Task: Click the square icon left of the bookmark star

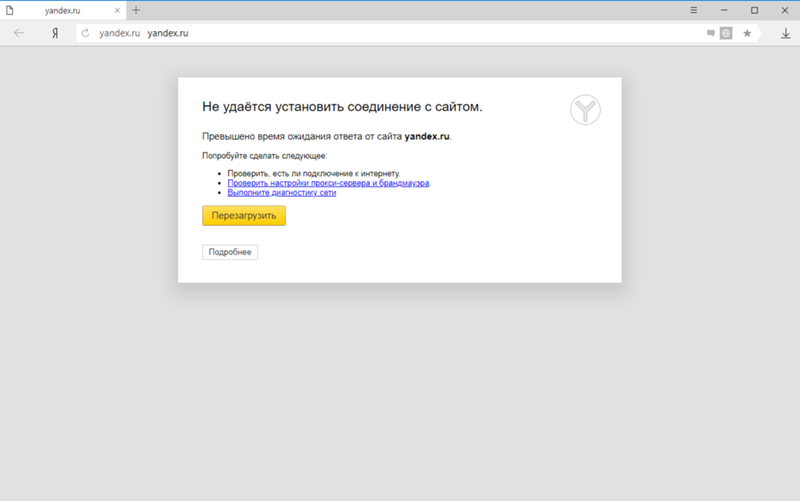Action: [726, 33]
